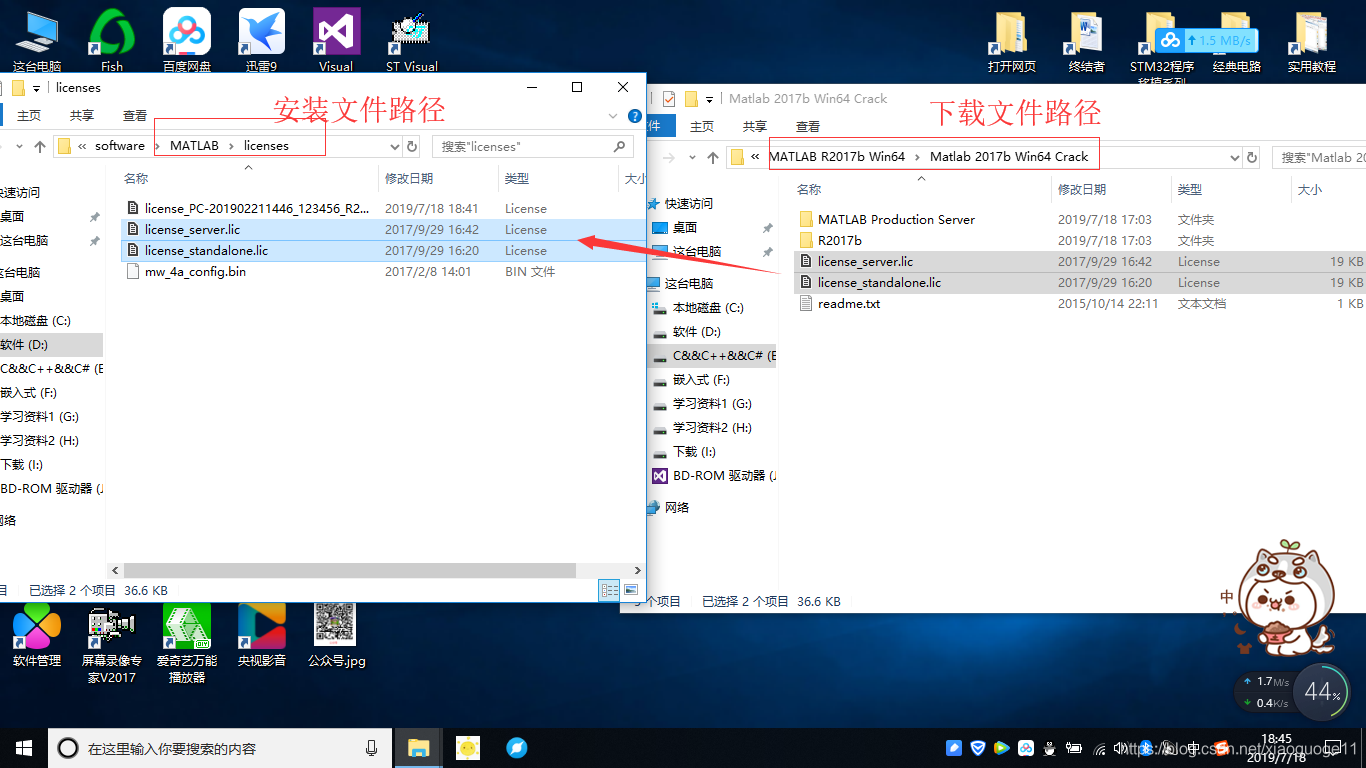This screenshot has width=1366, height=768.
Task: Open recent locations dropdown in Crack window
Action: 694,157
